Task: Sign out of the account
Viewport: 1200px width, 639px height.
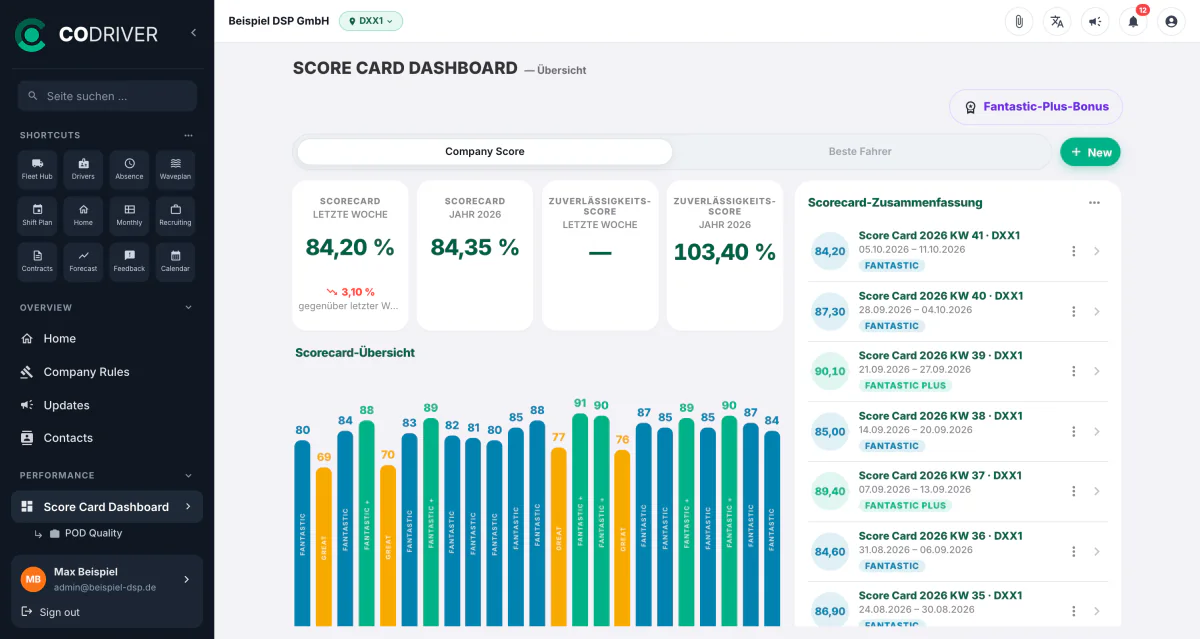Action: (50, 612)
